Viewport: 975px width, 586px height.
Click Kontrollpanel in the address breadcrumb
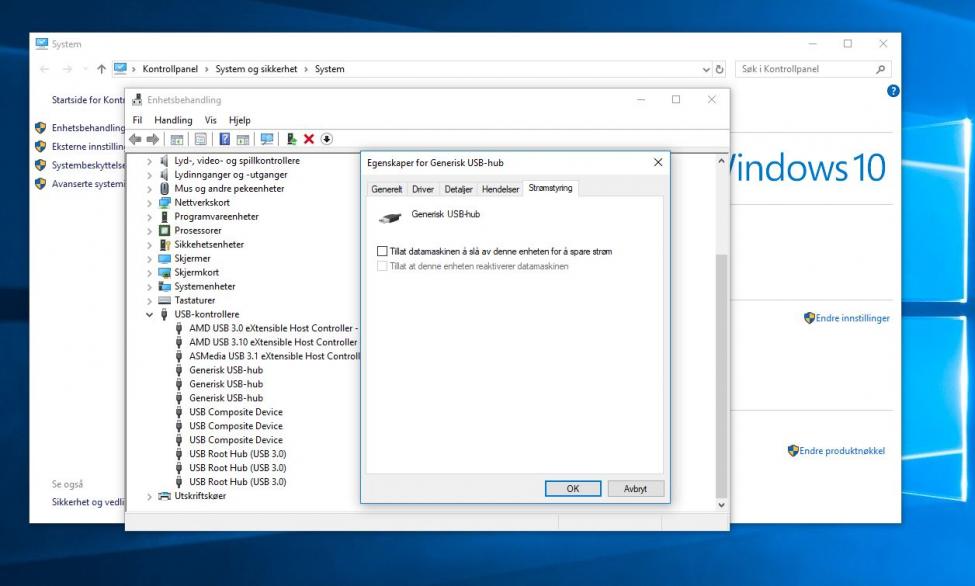[170, 69]
